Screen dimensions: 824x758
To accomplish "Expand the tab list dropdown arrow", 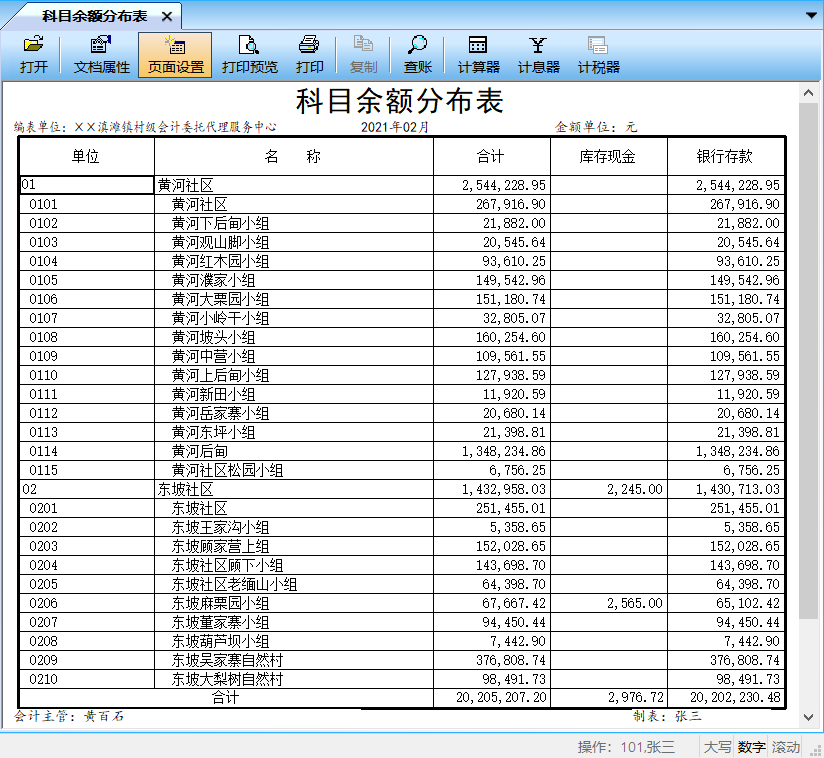I will [x=811, y=16].
